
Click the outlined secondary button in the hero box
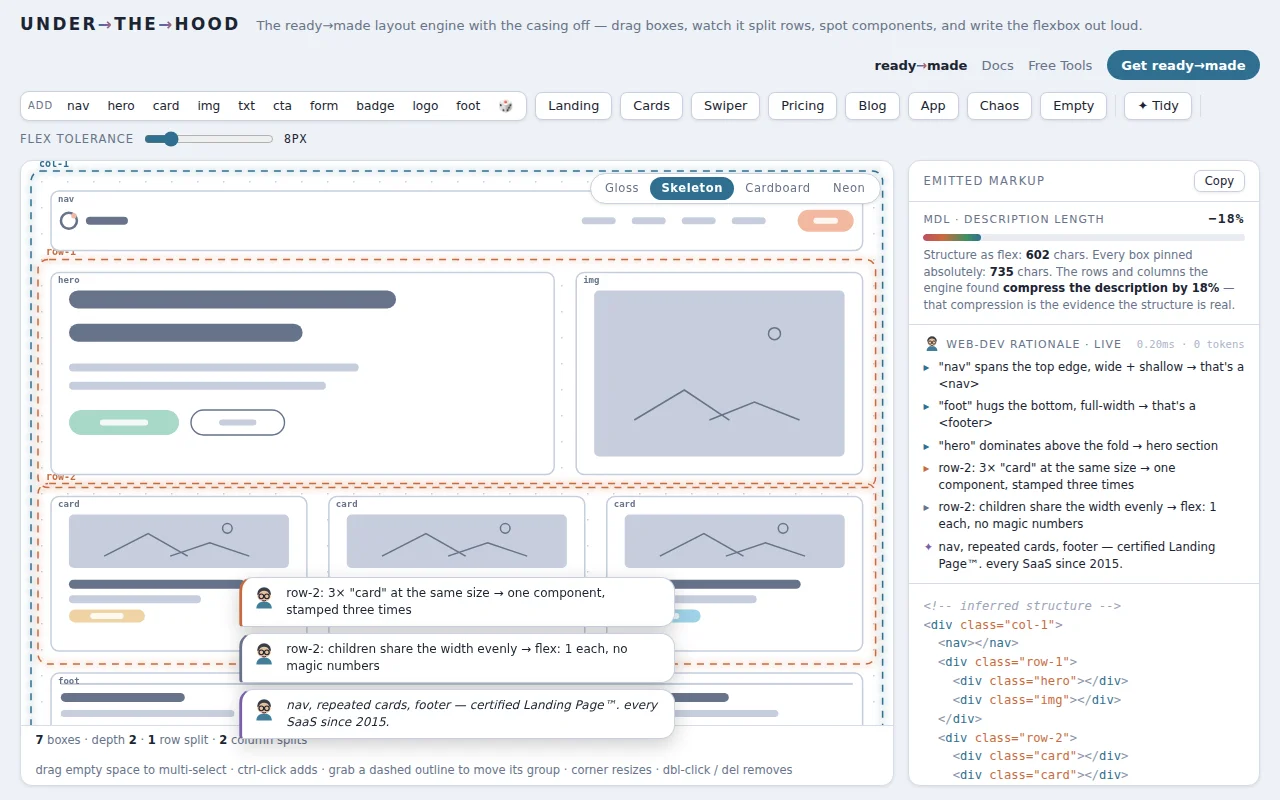tap(238, 422)
